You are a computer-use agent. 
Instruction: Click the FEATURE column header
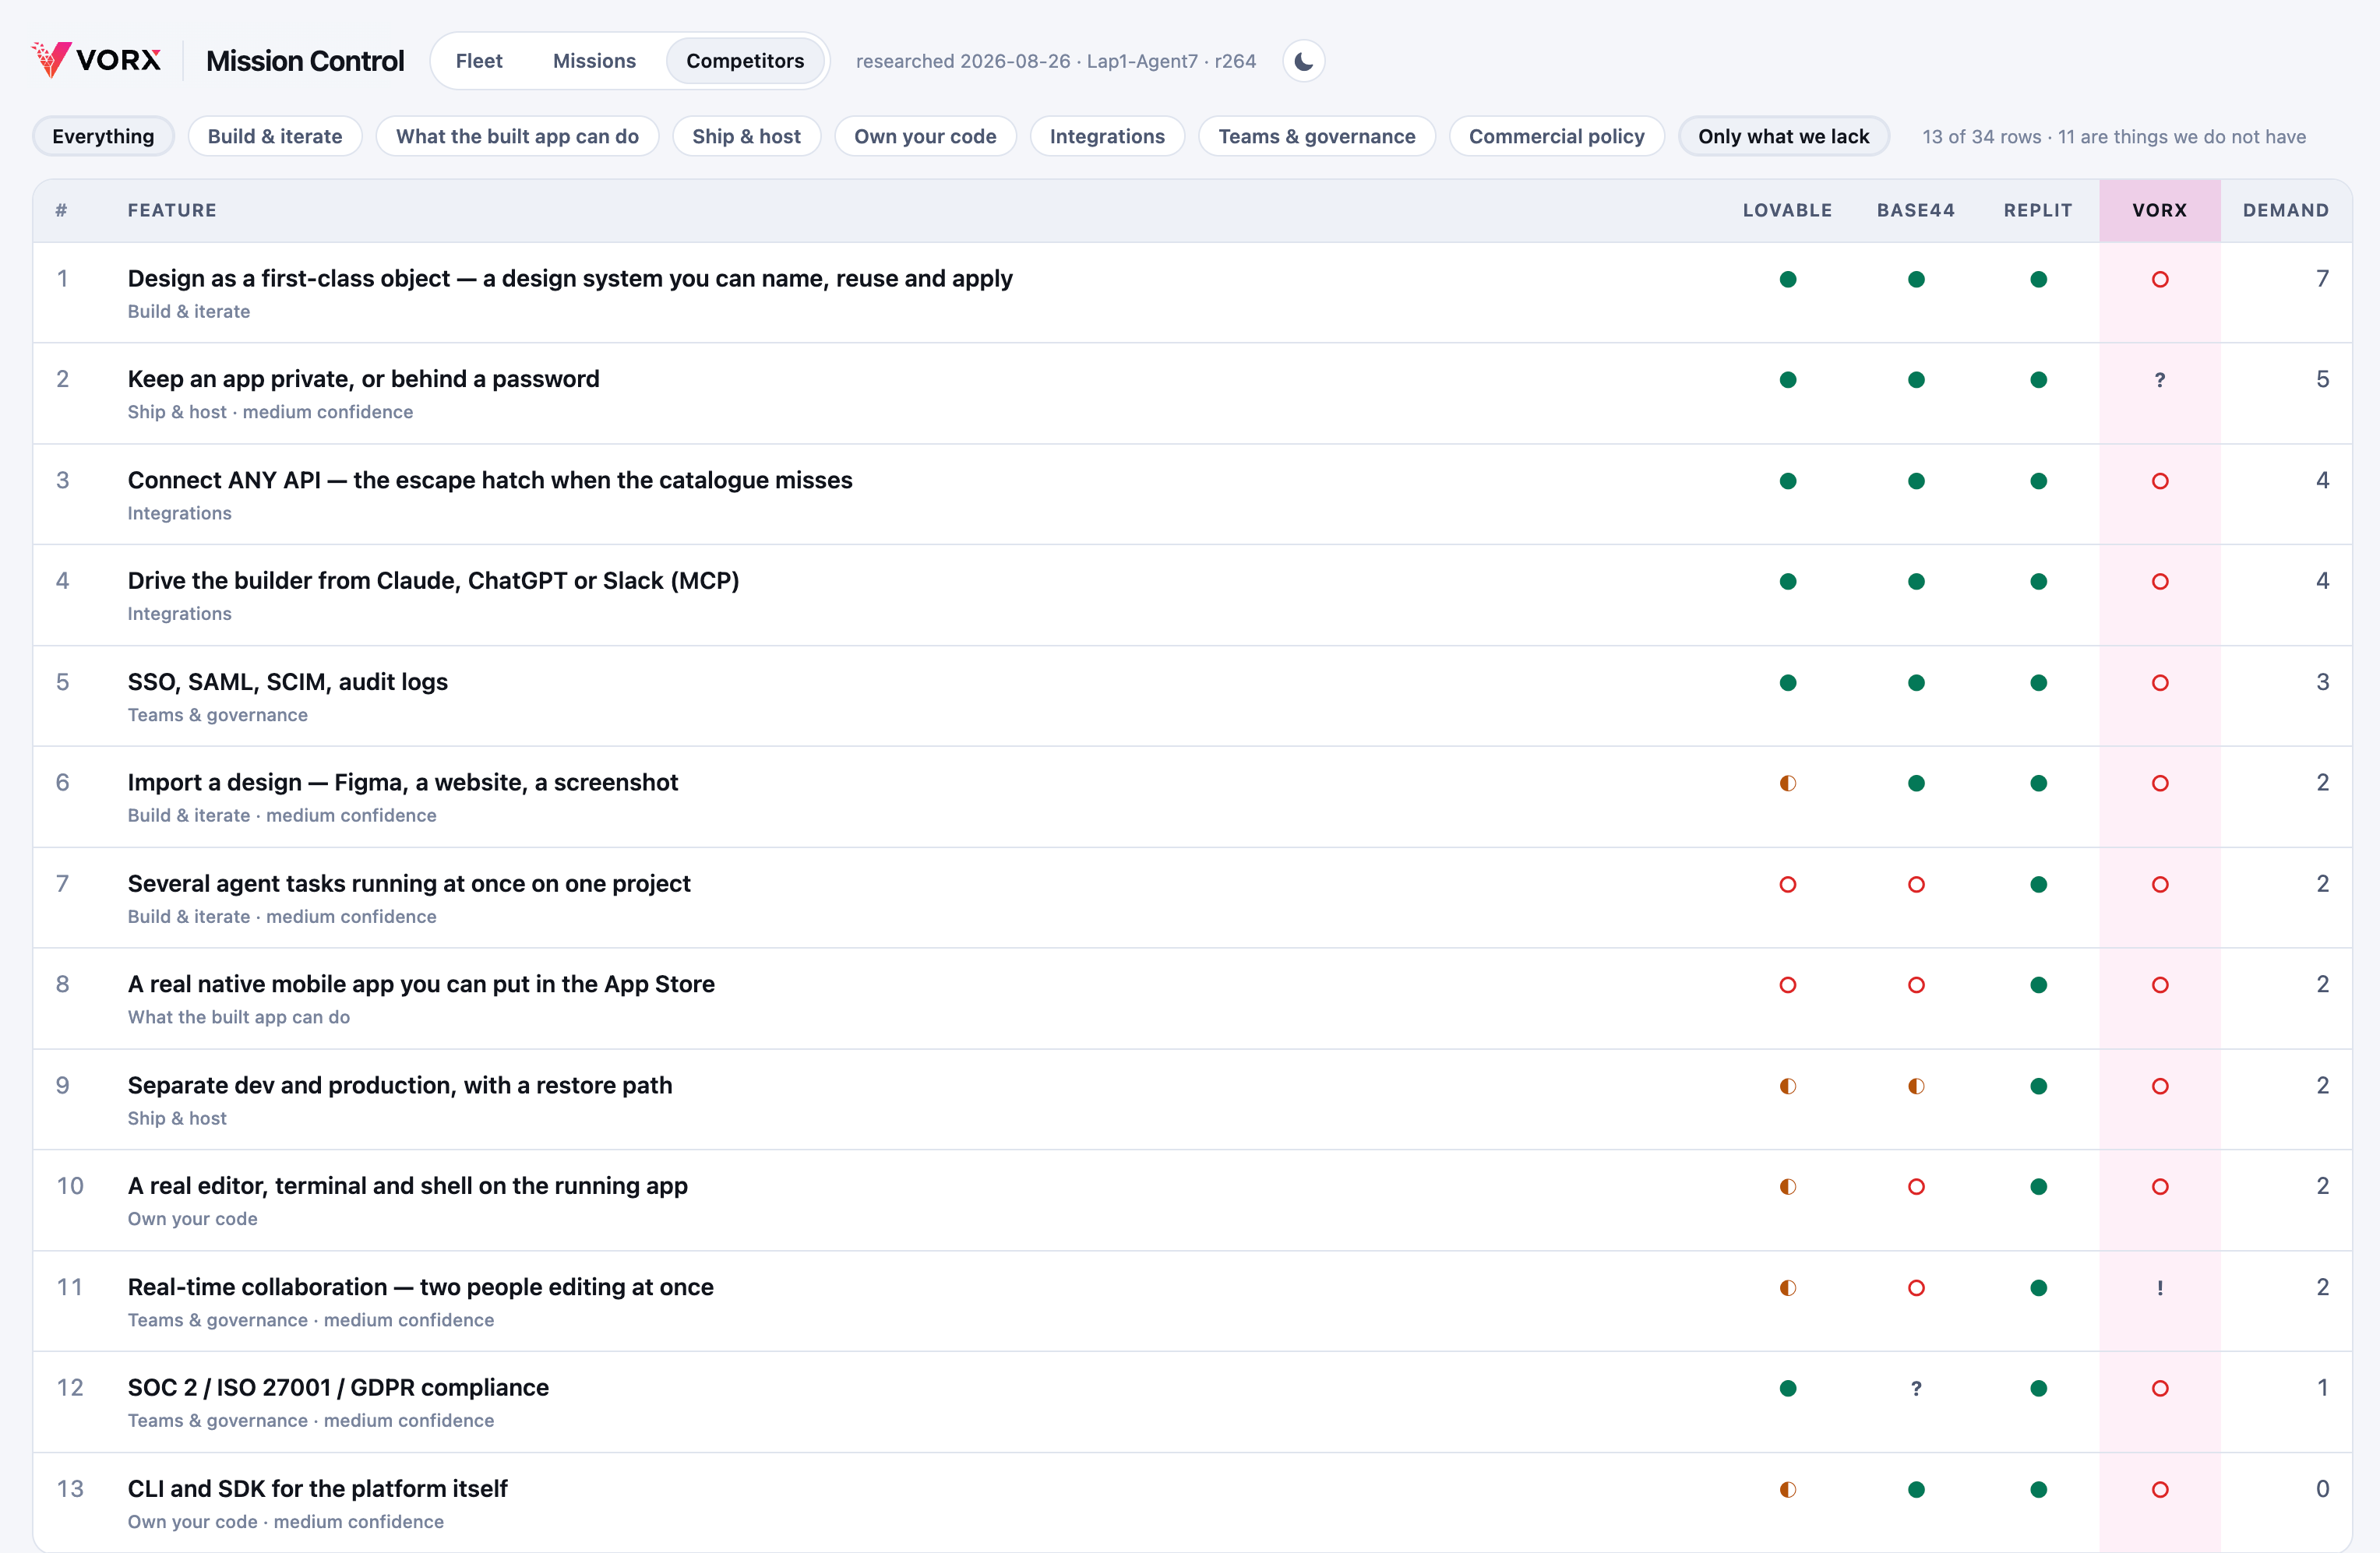click(x=172, y=210)
